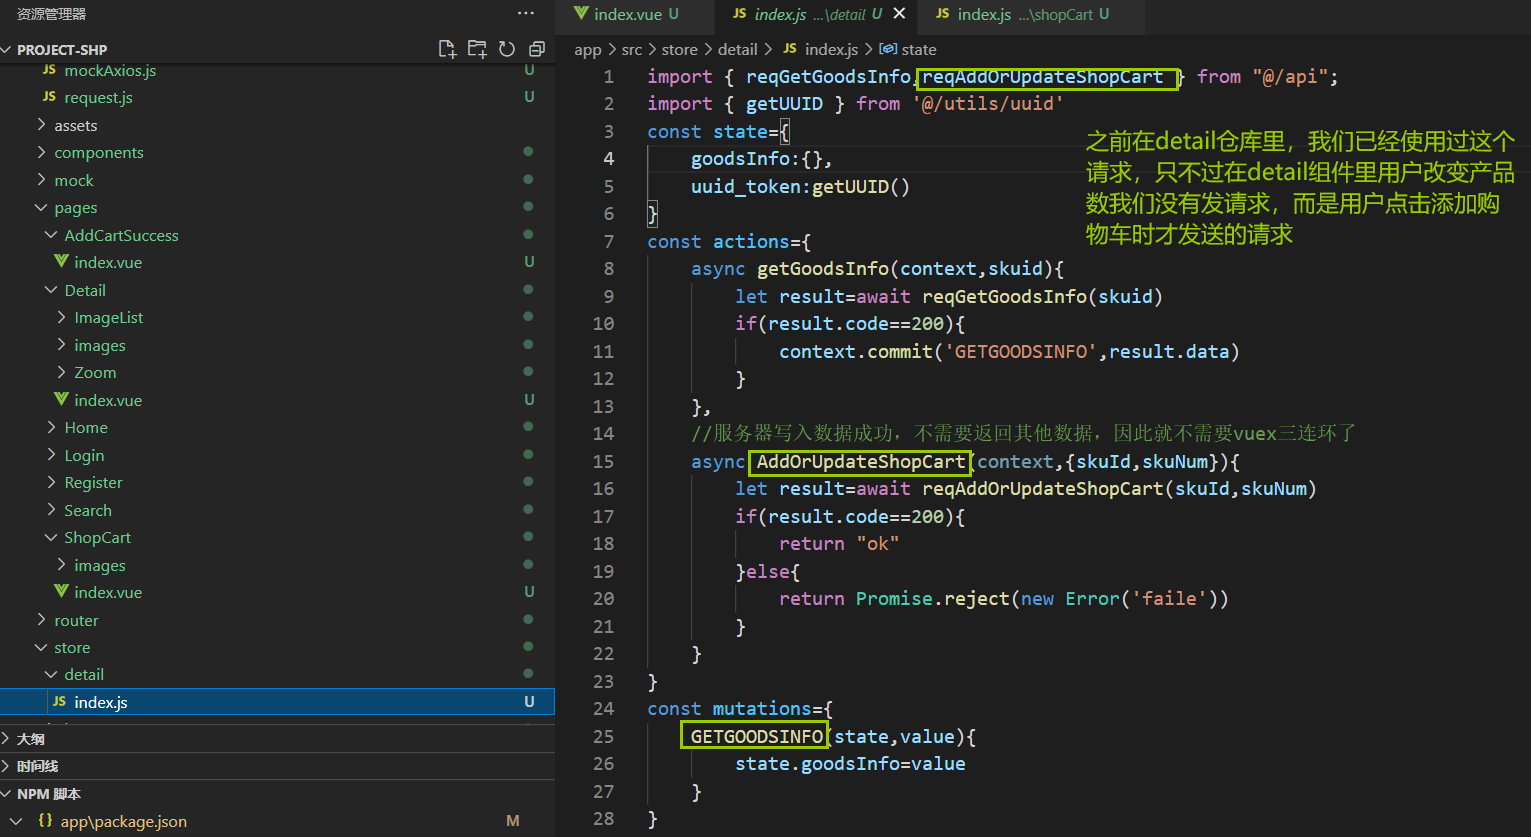
Task: Click line number 24 in the gutter
Action: 603,708
